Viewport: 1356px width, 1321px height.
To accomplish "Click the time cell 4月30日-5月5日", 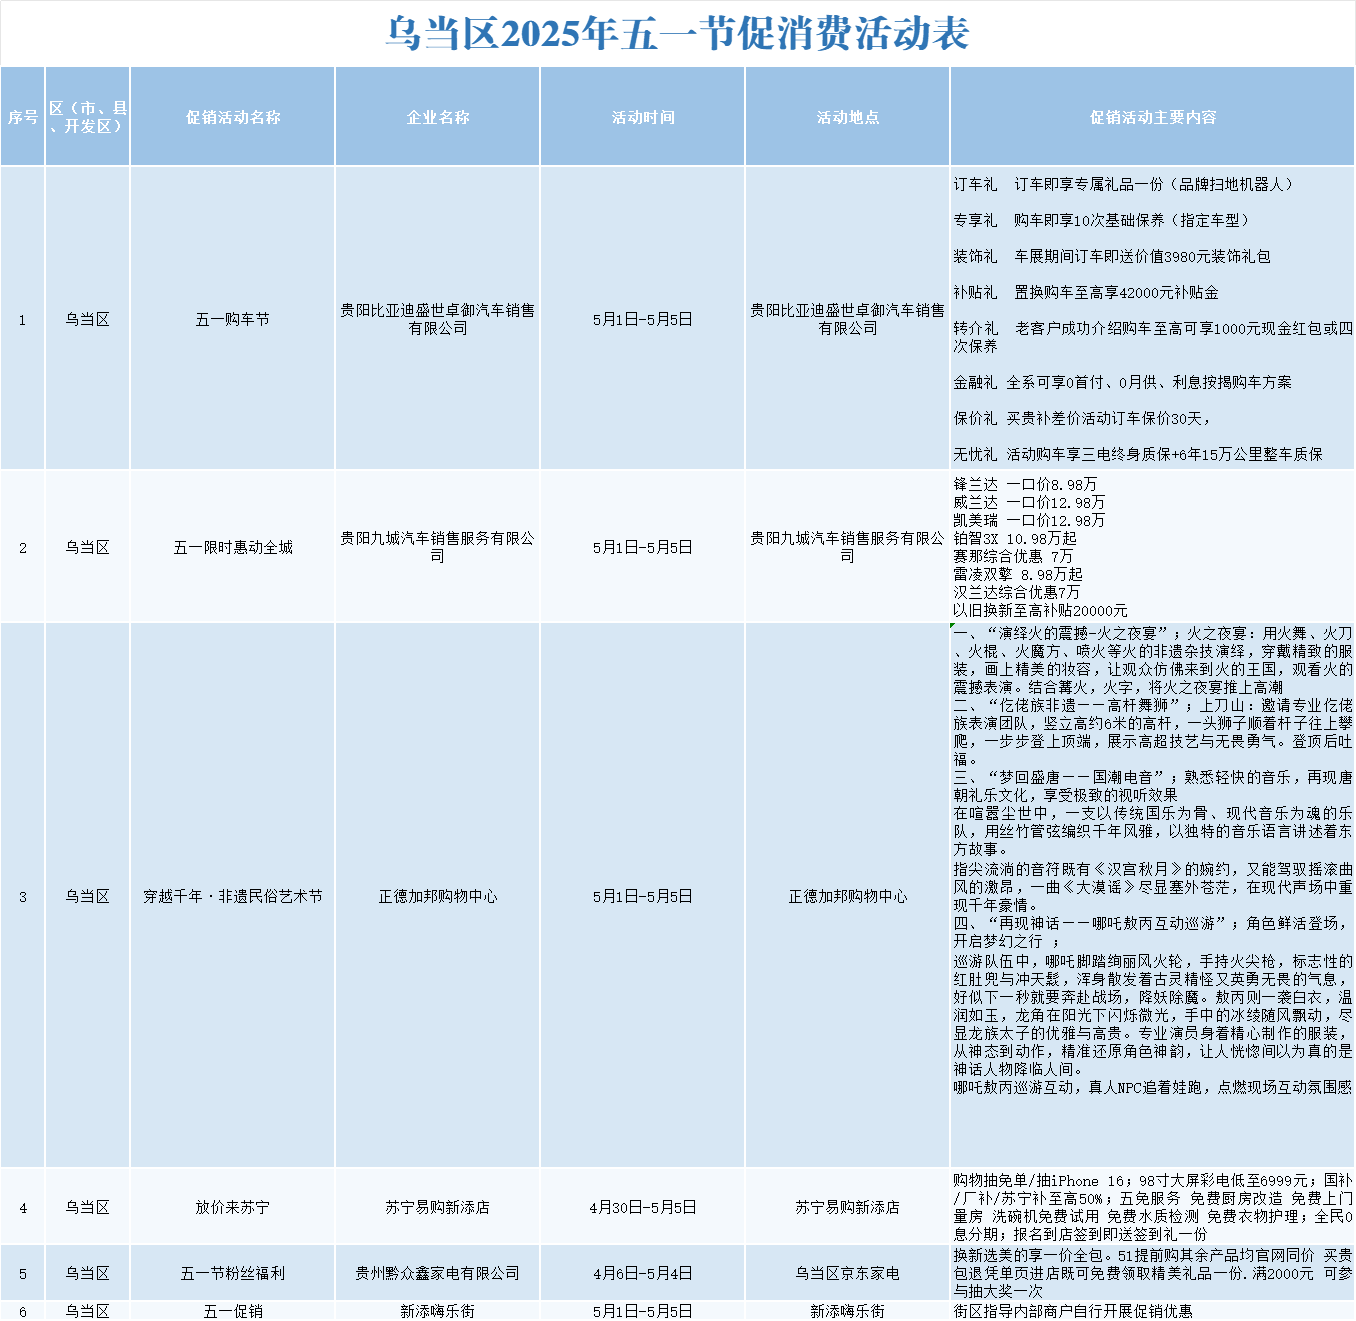I will click(x=643, y=1207).
